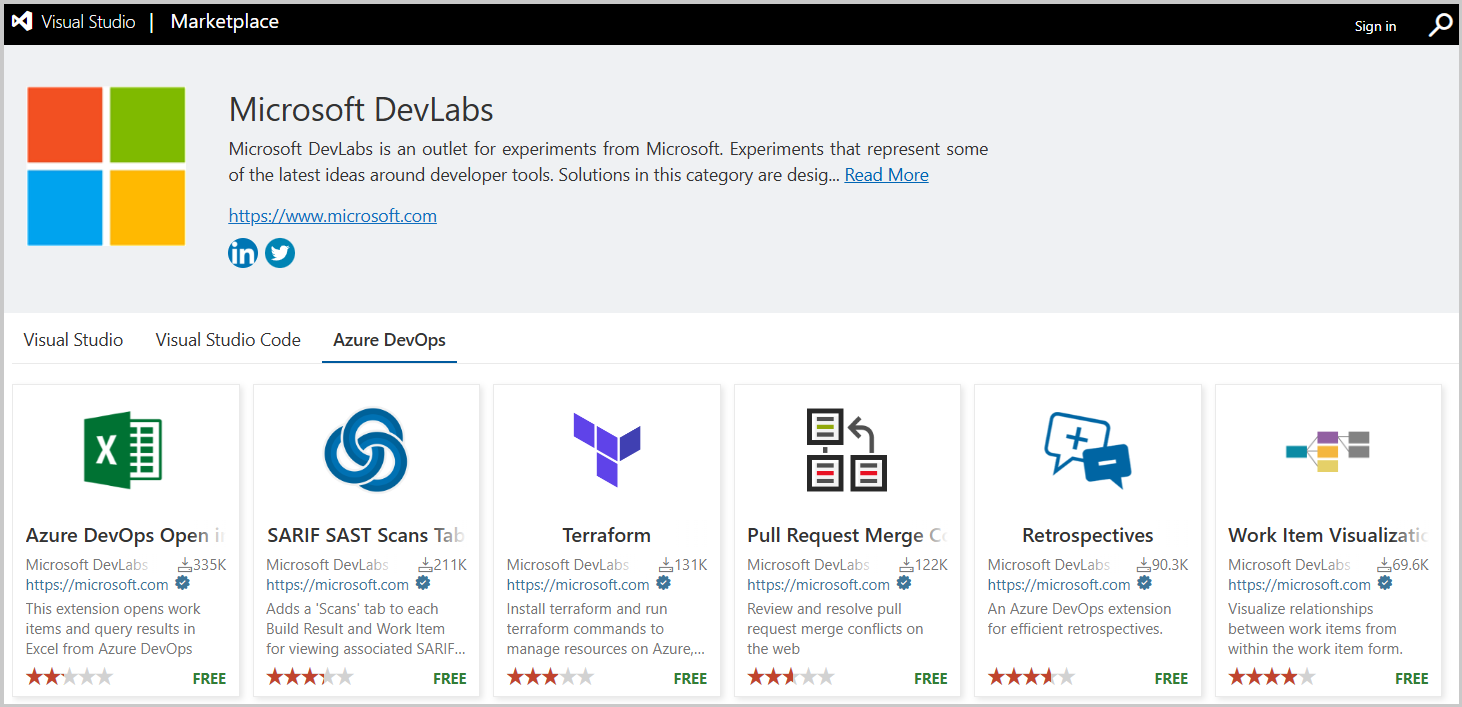This screenshot has width=1462, height=707.
Task: Click the search magnifier icon
Action: point(1439,25)
